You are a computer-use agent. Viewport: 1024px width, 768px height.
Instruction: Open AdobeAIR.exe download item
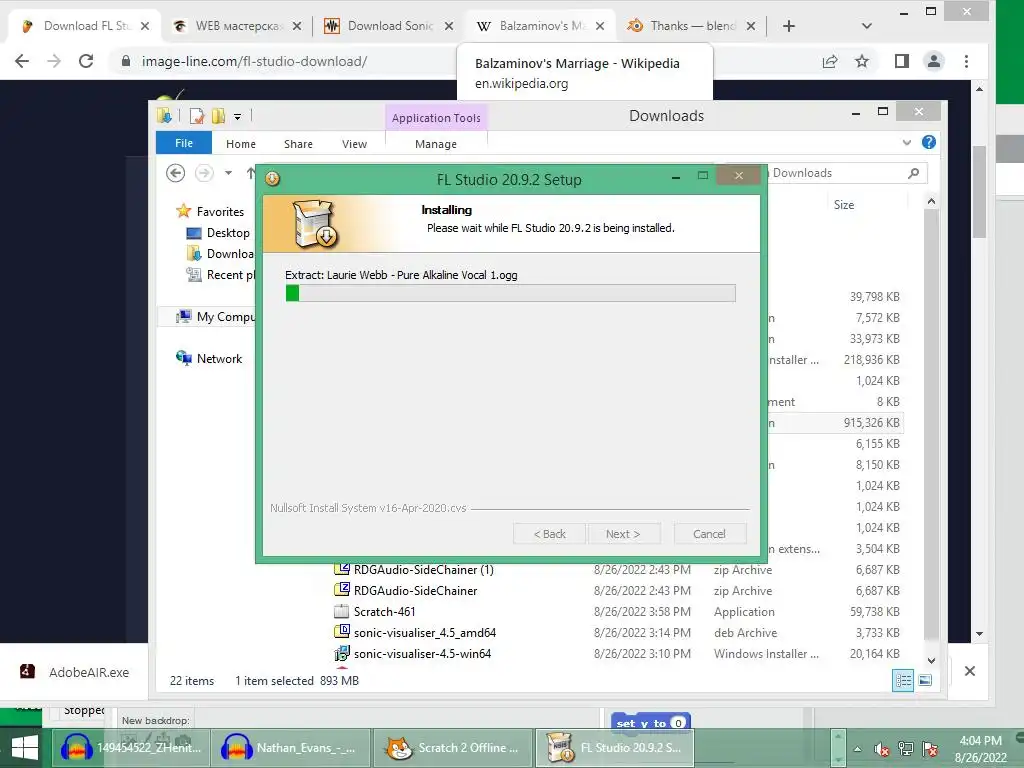click(75, 672)
